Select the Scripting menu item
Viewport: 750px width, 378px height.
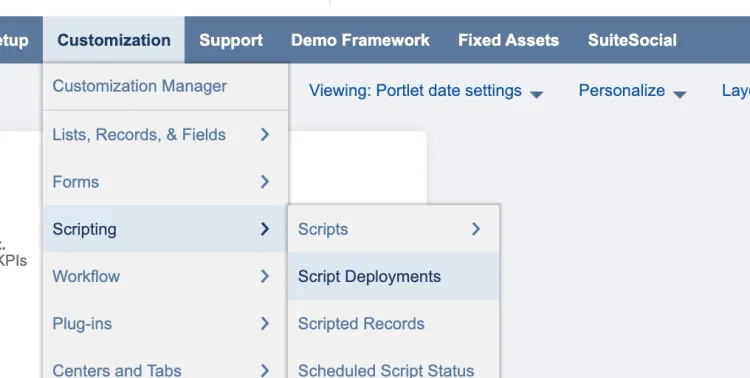pos(165,229)
